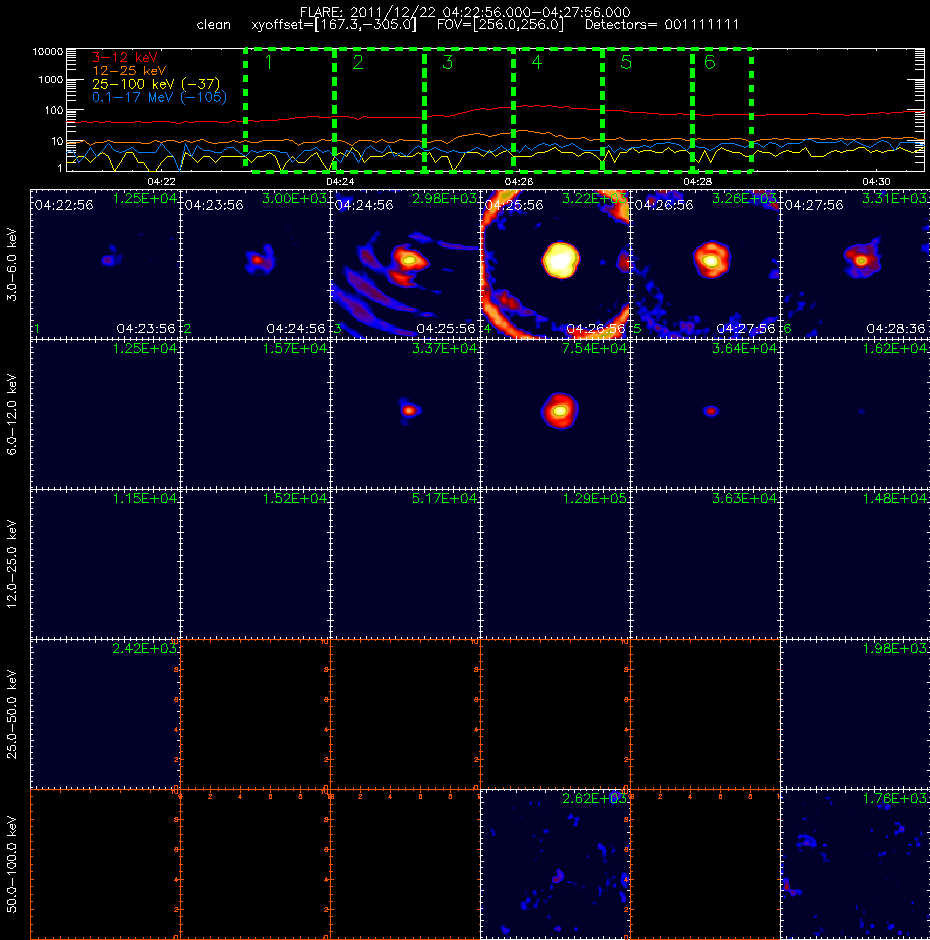Click the '1.52E+04' peak value
Screen dimensions: 930x940
(x=294, y=498)
